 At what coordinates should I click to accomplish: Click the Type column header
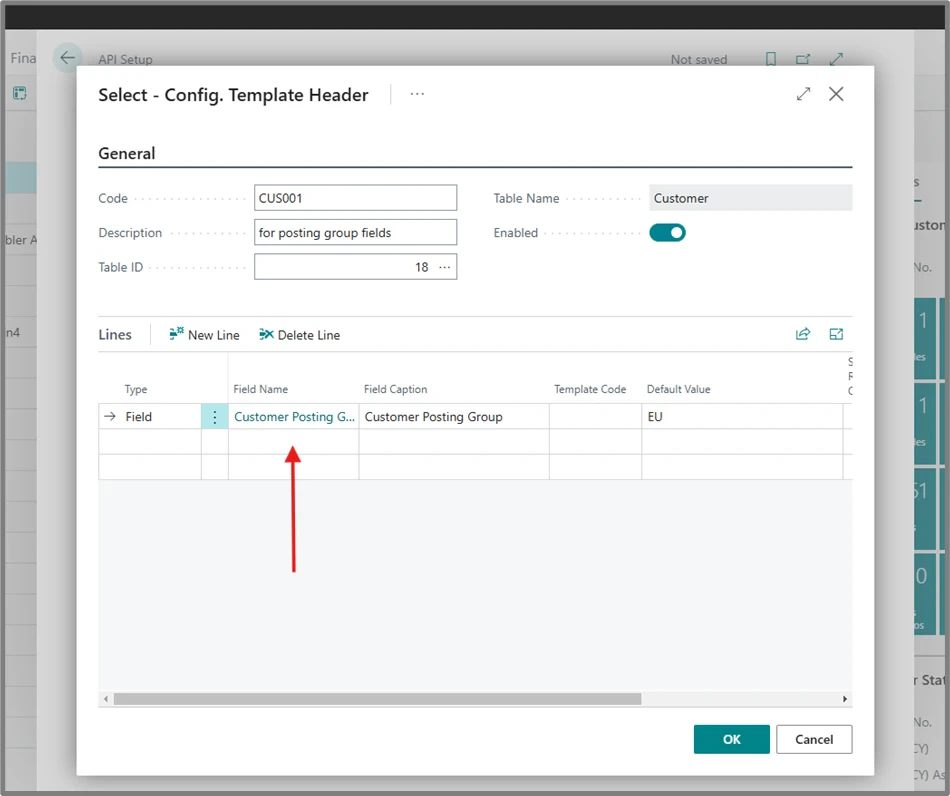coord(136,389)
